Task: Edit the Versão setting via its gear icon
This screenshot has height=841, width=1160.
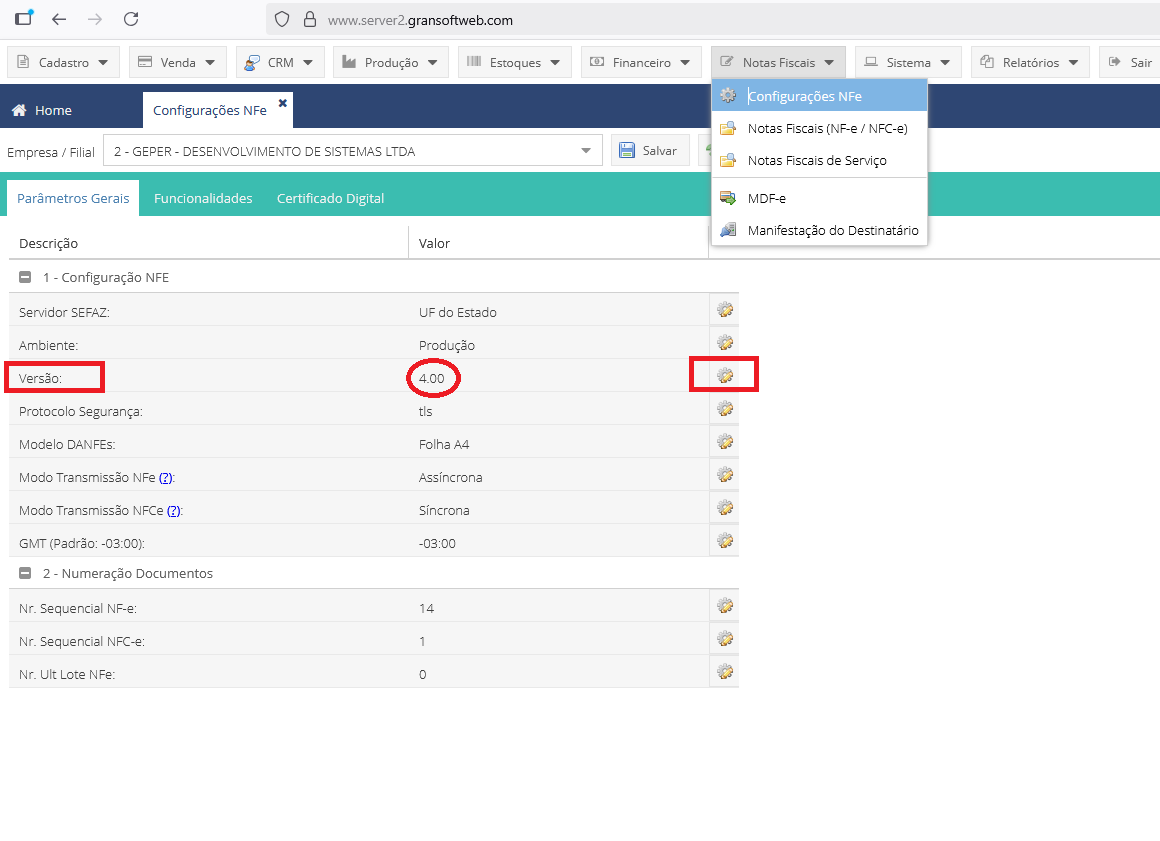Action: [x=725, y=376]
